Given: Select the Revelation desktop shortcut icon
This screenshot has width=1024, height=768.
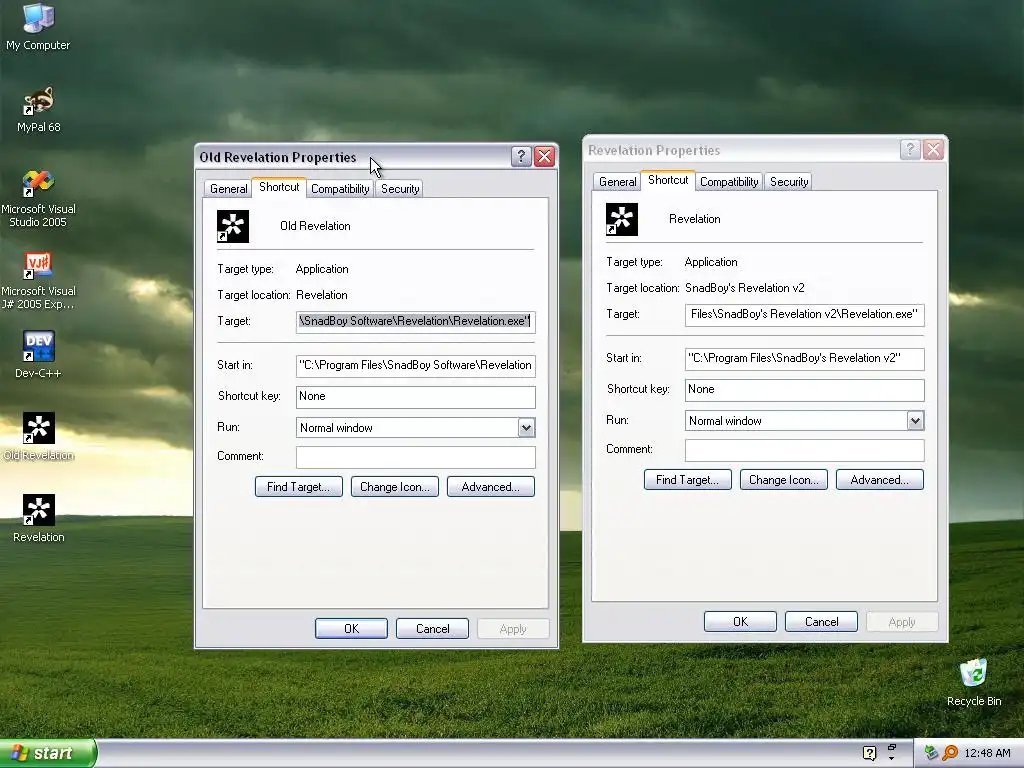Looking at the screenshot, I should tap(39, 519).
